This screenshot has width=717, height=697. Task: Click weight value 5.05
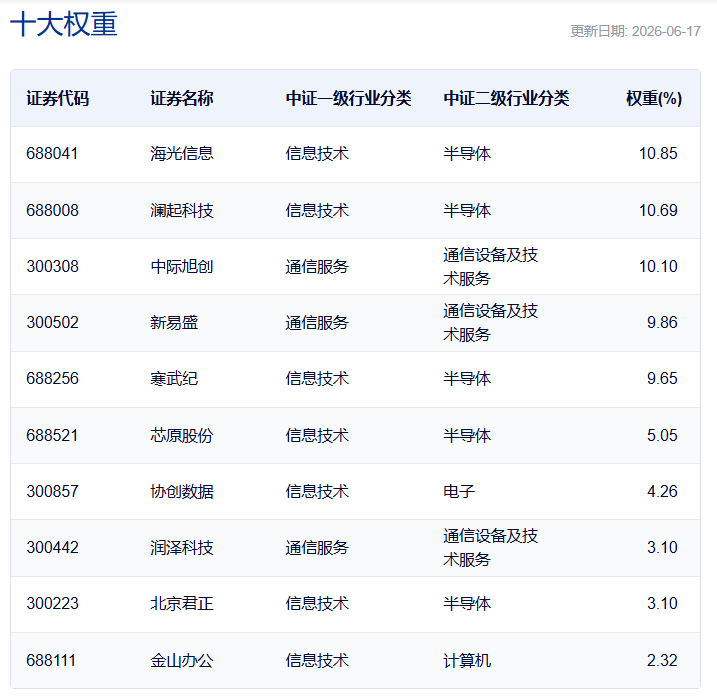(x=662, y=435)
